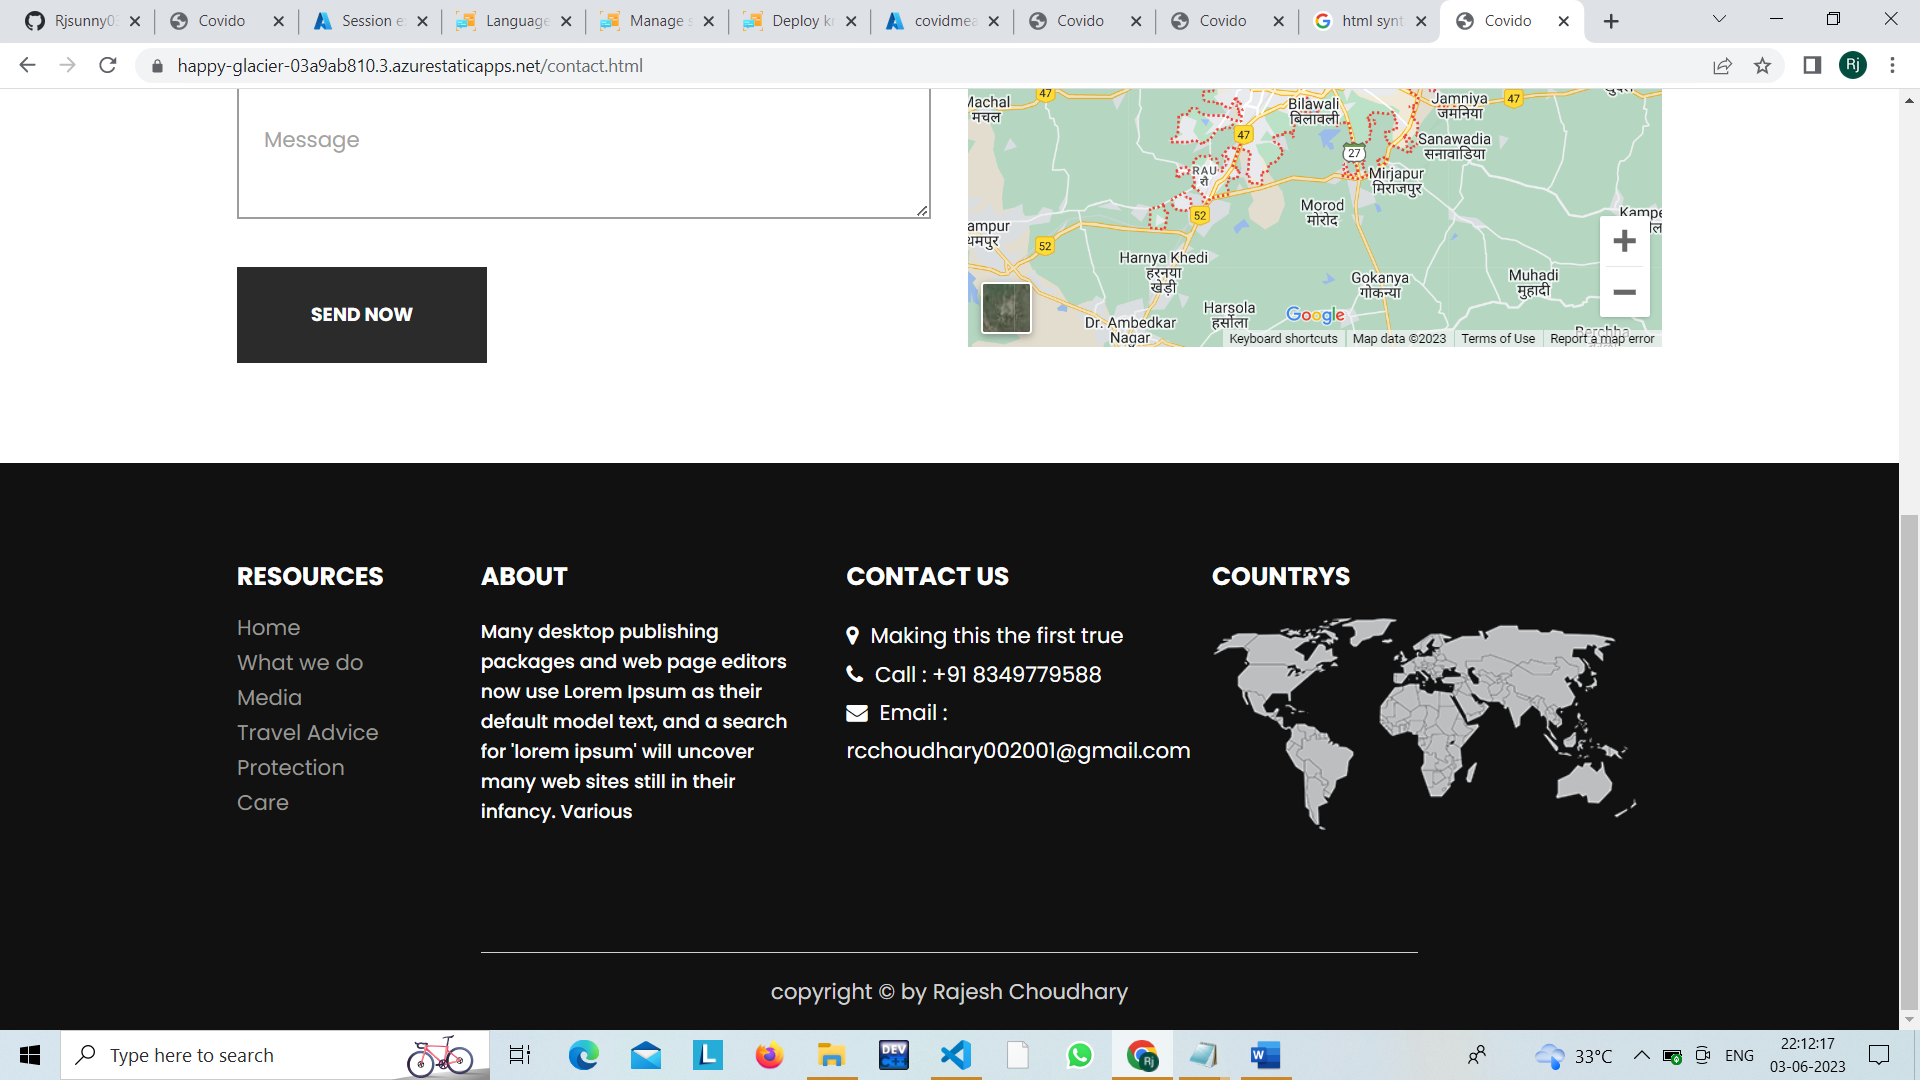Click the Report a map error link
Screen dimensions: 1920x1080
tap(1601, 338)
